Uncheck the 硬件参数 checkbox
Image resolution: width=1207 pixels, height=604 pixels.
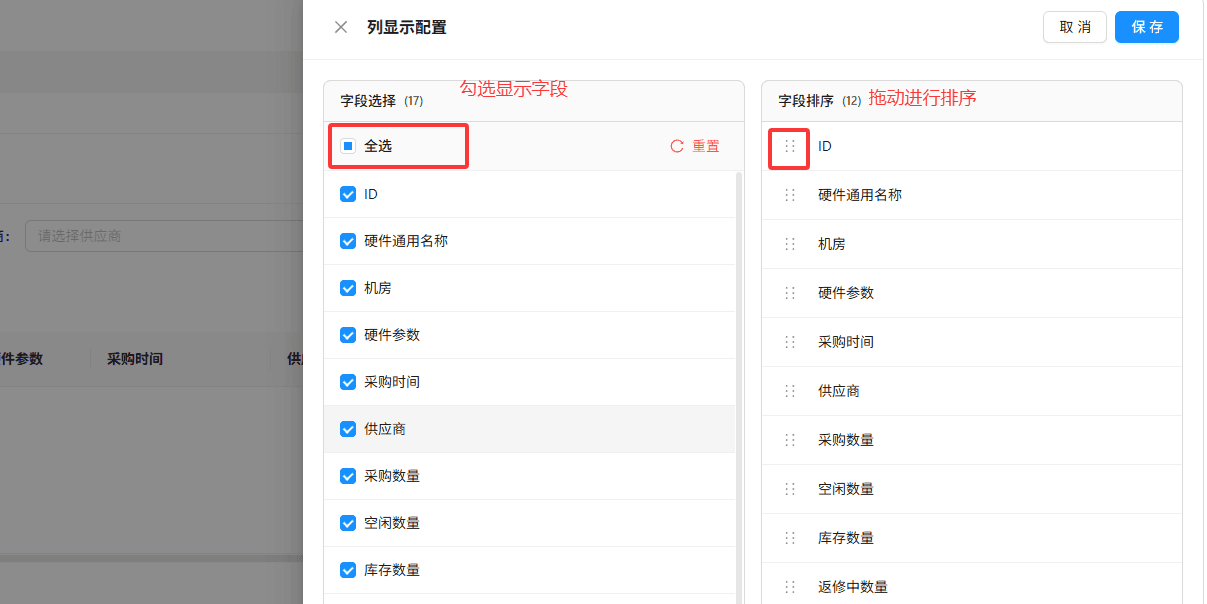(348, 335)
